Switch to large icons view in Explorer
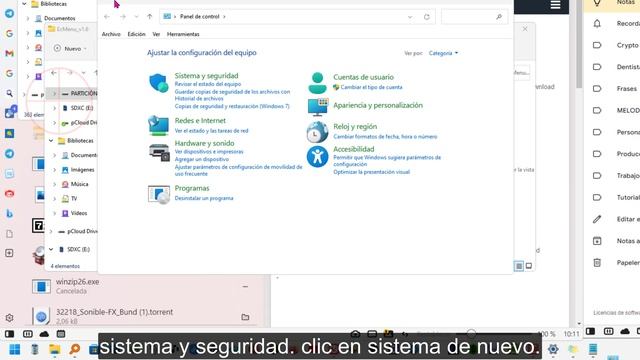This screenshot has height=360, width=640. pos(529,266)
